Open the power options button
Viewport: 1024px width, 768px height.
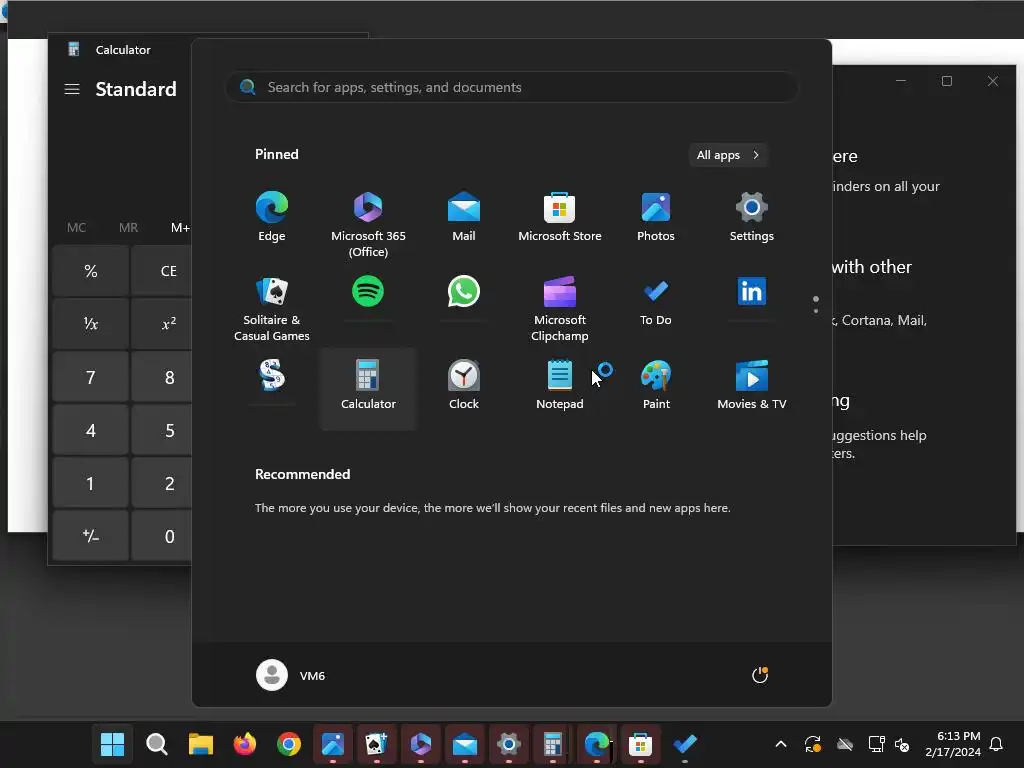point(760,675)
